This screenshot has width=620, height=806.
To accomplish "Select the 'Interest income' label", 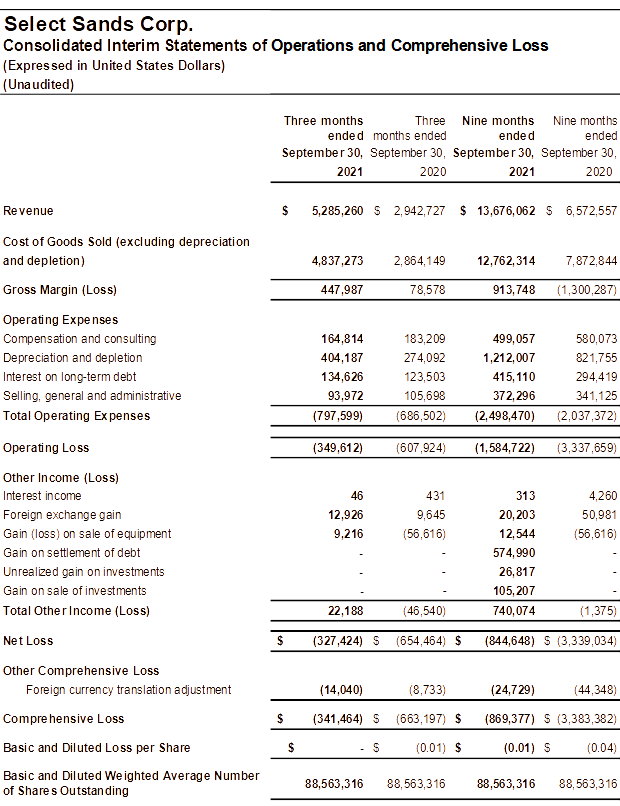I will [x=42, y=496].
